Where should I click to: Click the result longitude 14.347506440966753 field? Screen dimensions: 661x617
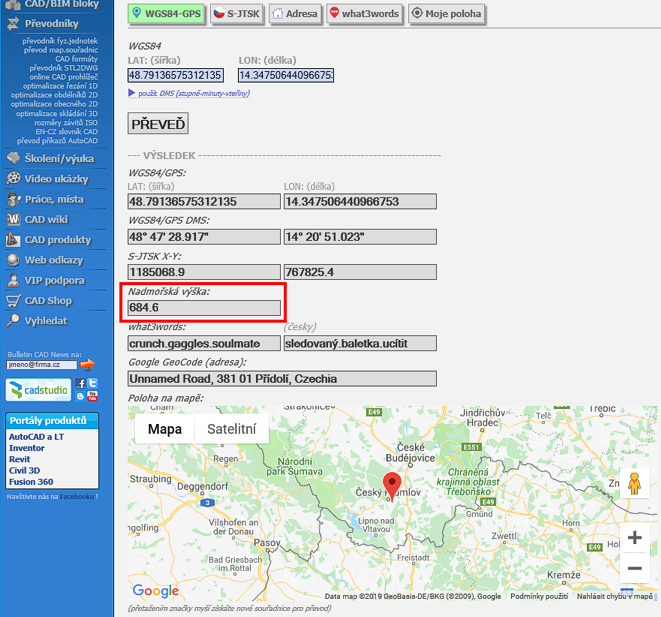[360, 201]
